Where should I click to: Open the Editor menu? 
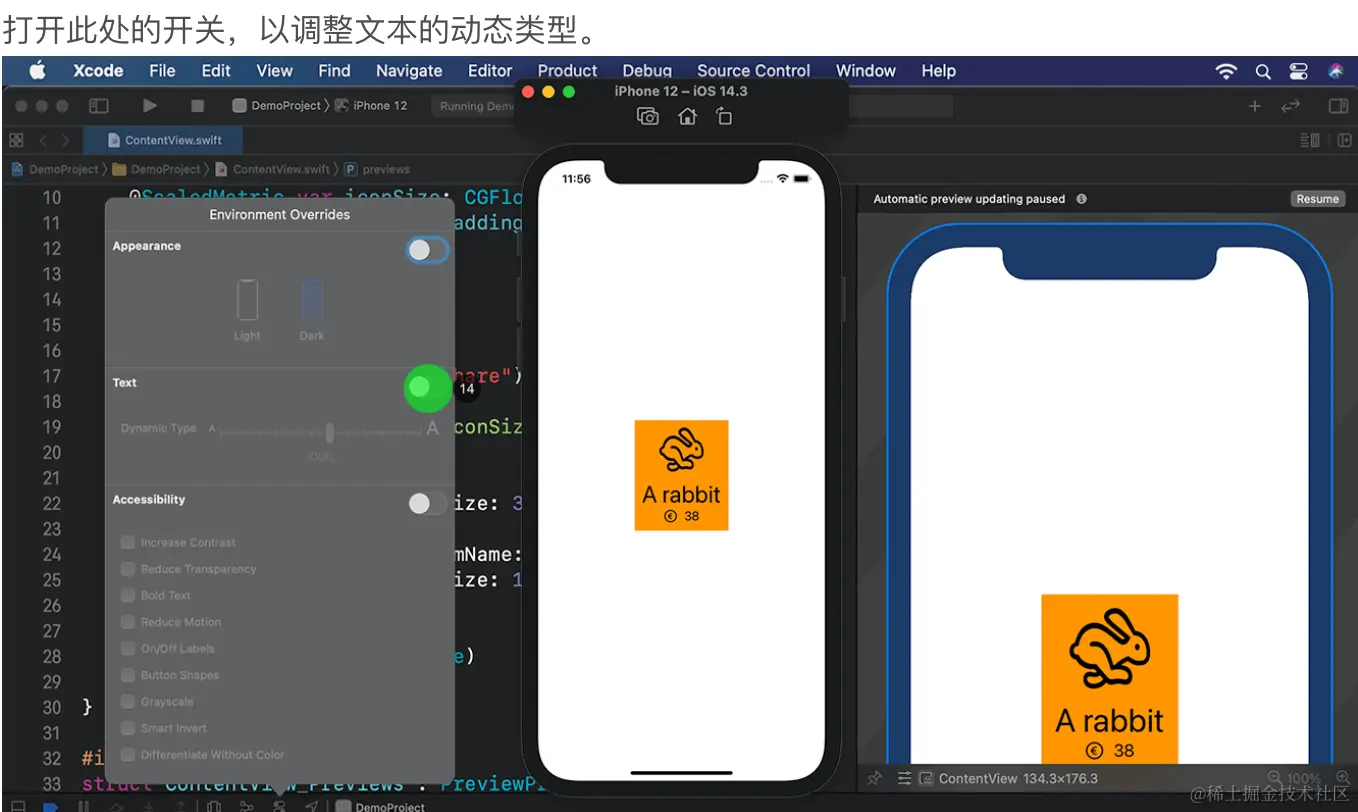pyautogui.click(x=490, y=71)
